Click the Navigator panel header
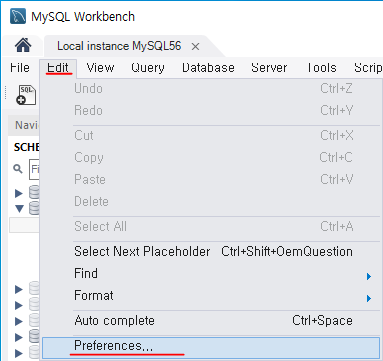Image resolution: width=383 pixels, height=361 pixels. click(24, 125)
